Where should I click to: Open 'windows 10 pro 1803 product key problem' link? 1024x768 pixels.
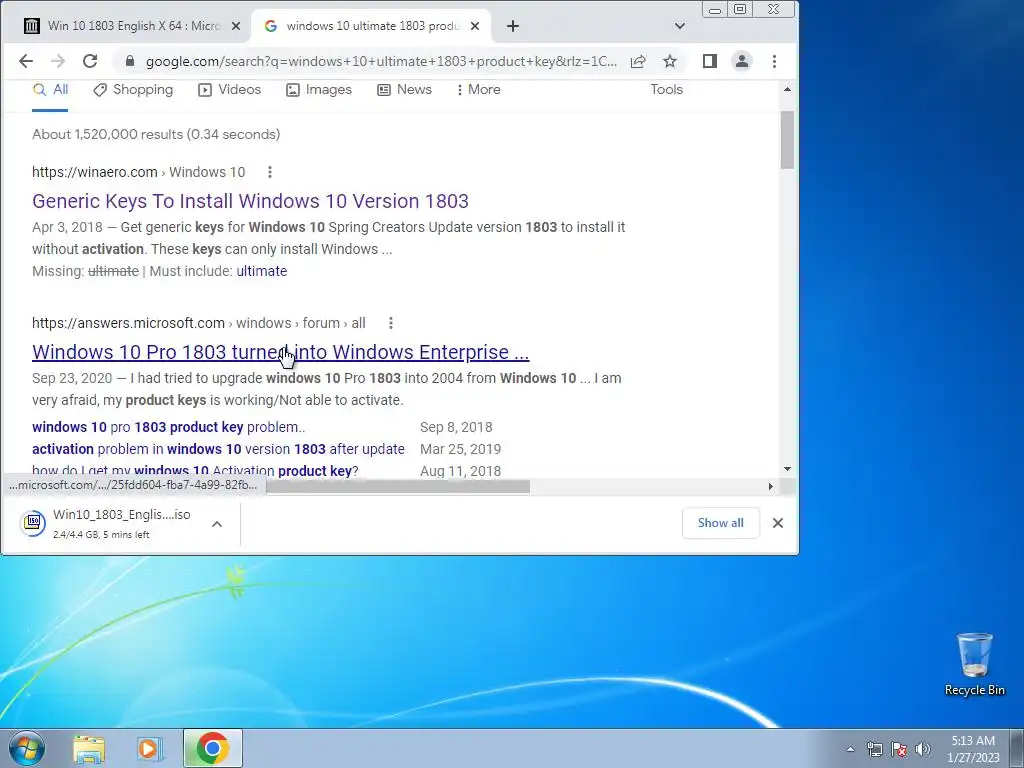(168, 427)
